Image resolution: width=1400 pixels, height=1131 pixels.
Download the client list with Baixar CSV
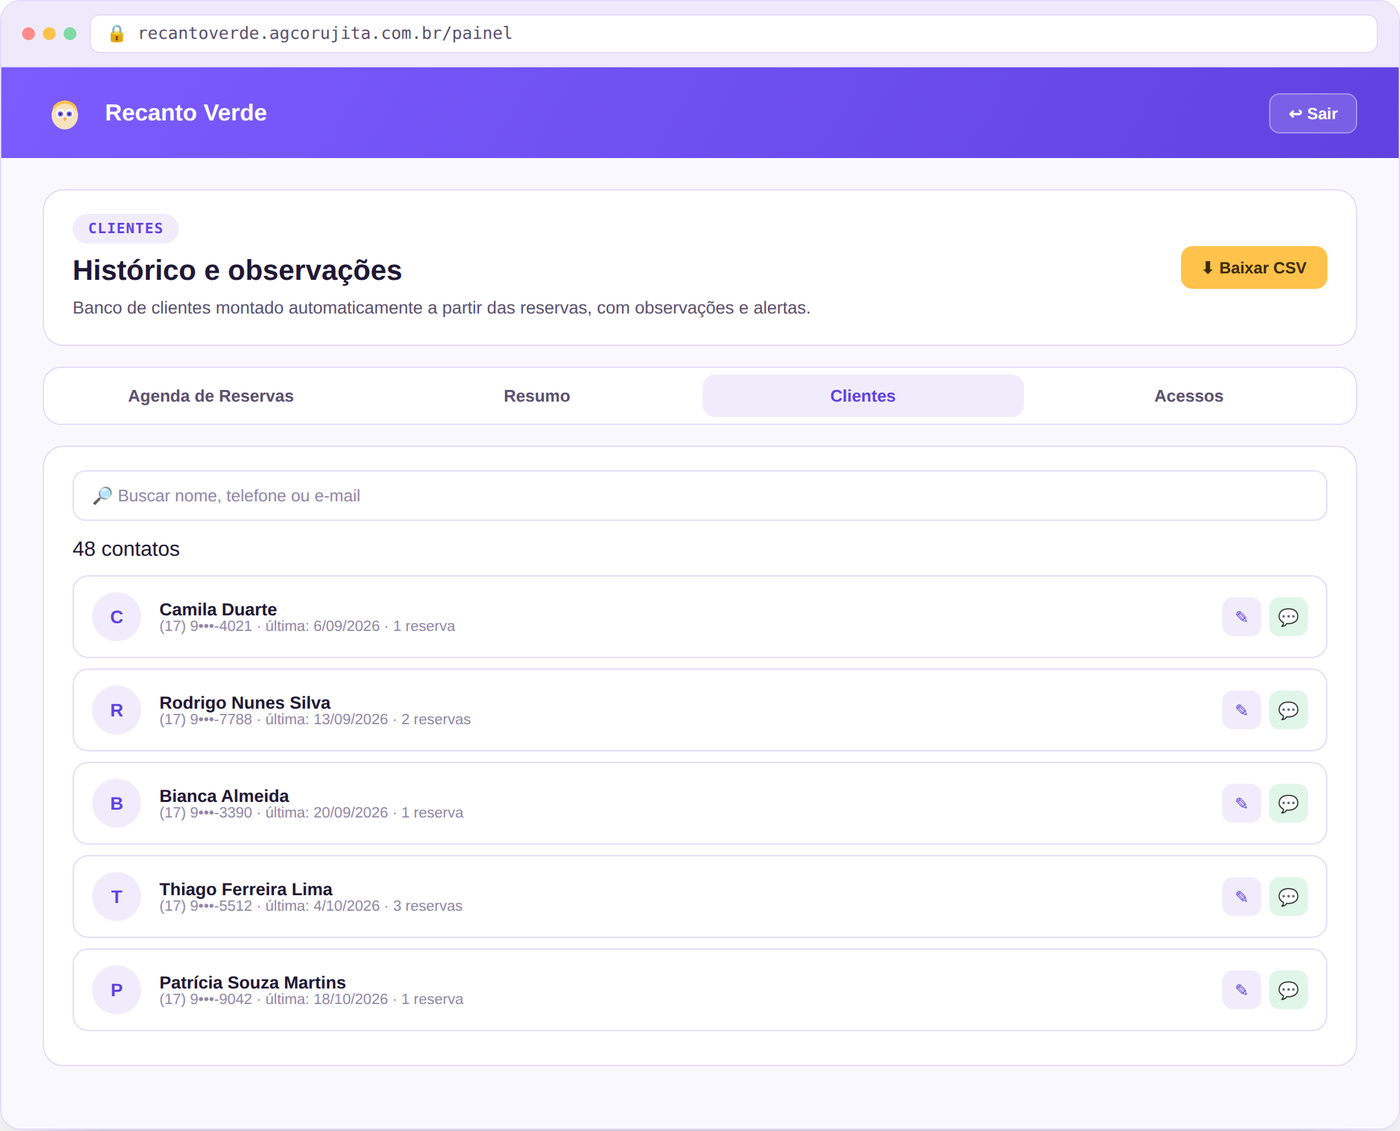[1253, 268]
